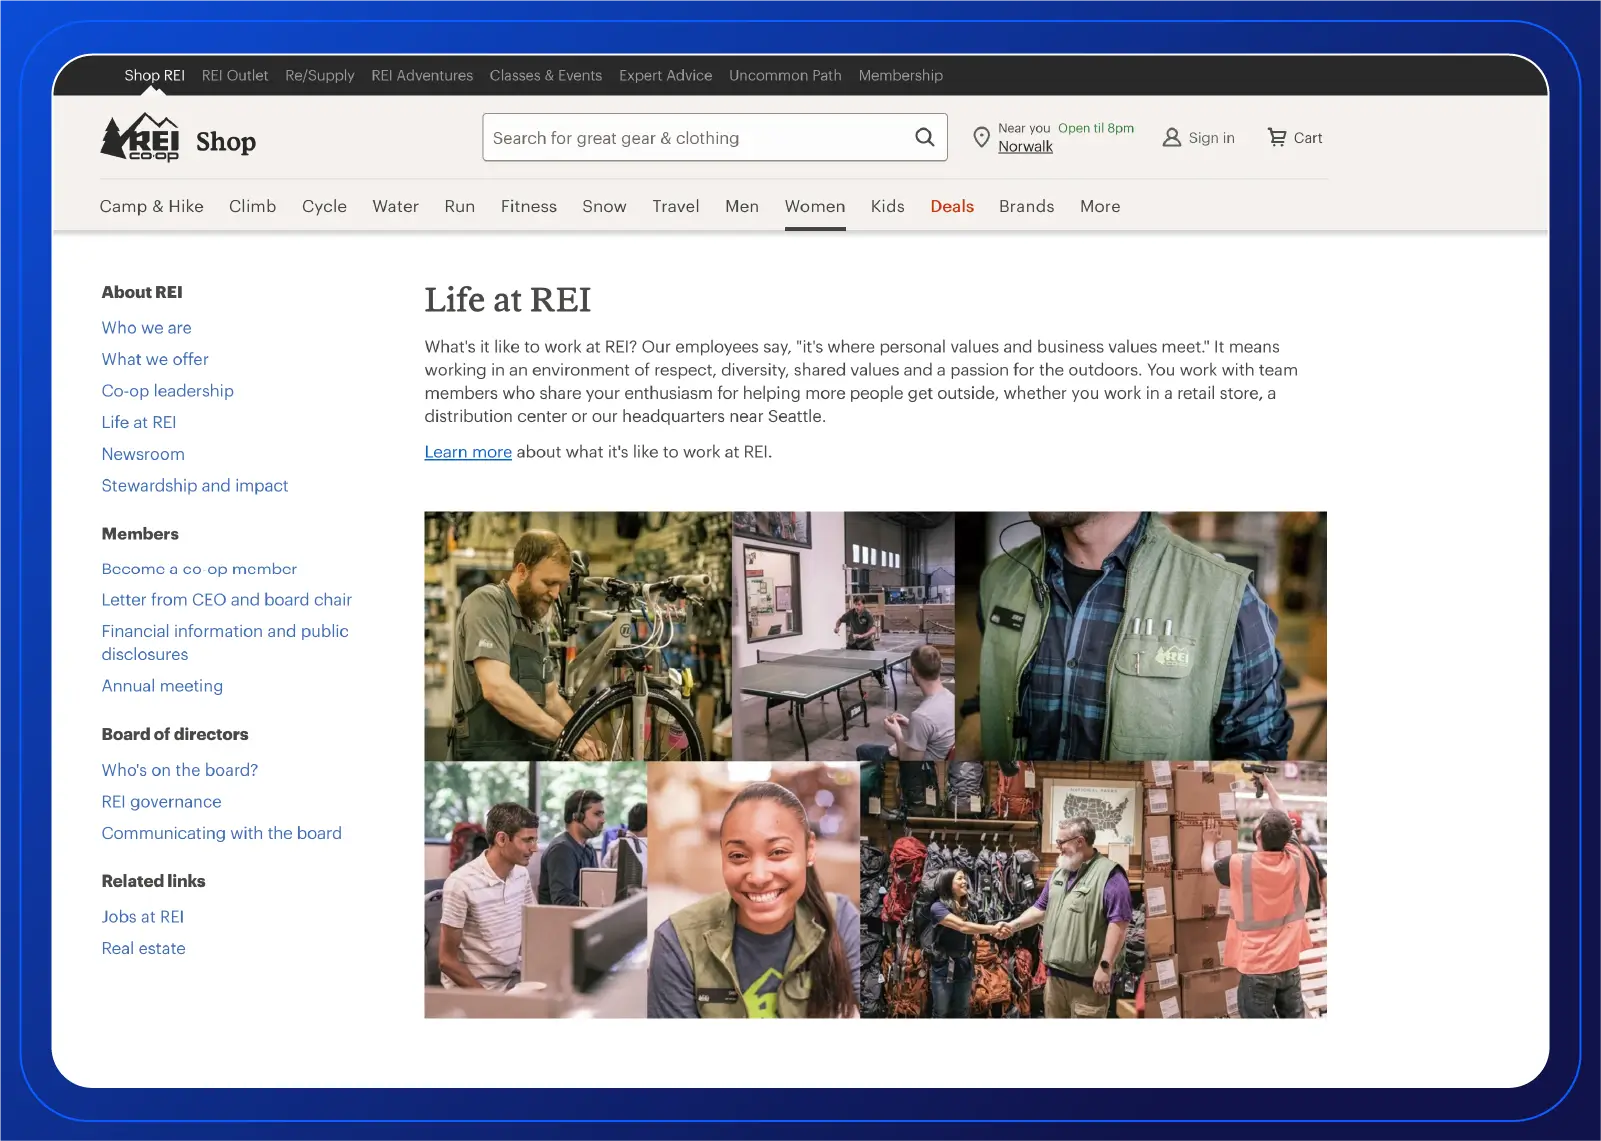
Task: Click the search magnifier icon
Action: (923, 137)
